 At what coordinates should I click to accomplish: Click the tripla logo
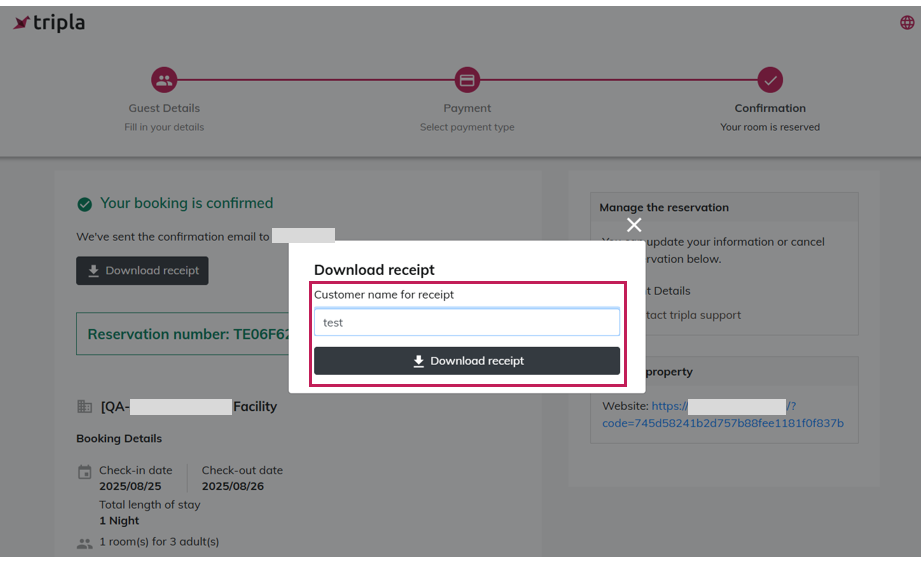tap(48, 23)
